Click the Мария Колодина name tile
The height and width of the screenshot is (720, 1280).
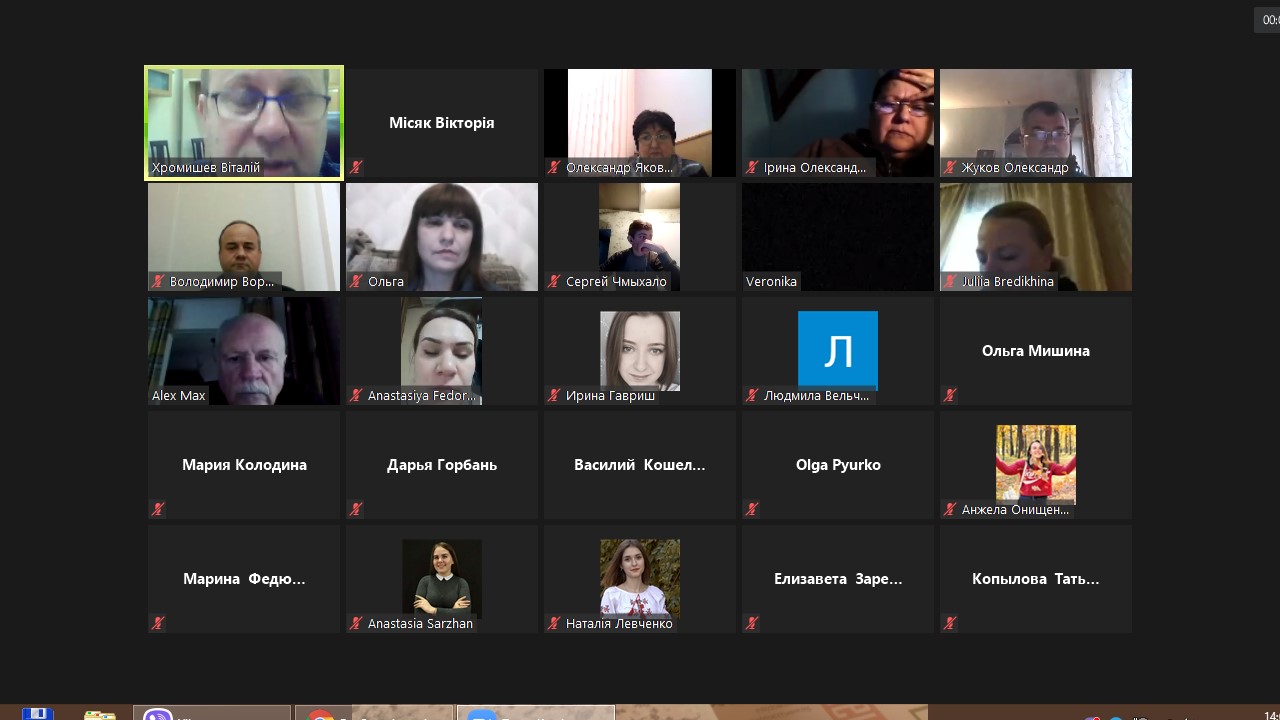244,465
